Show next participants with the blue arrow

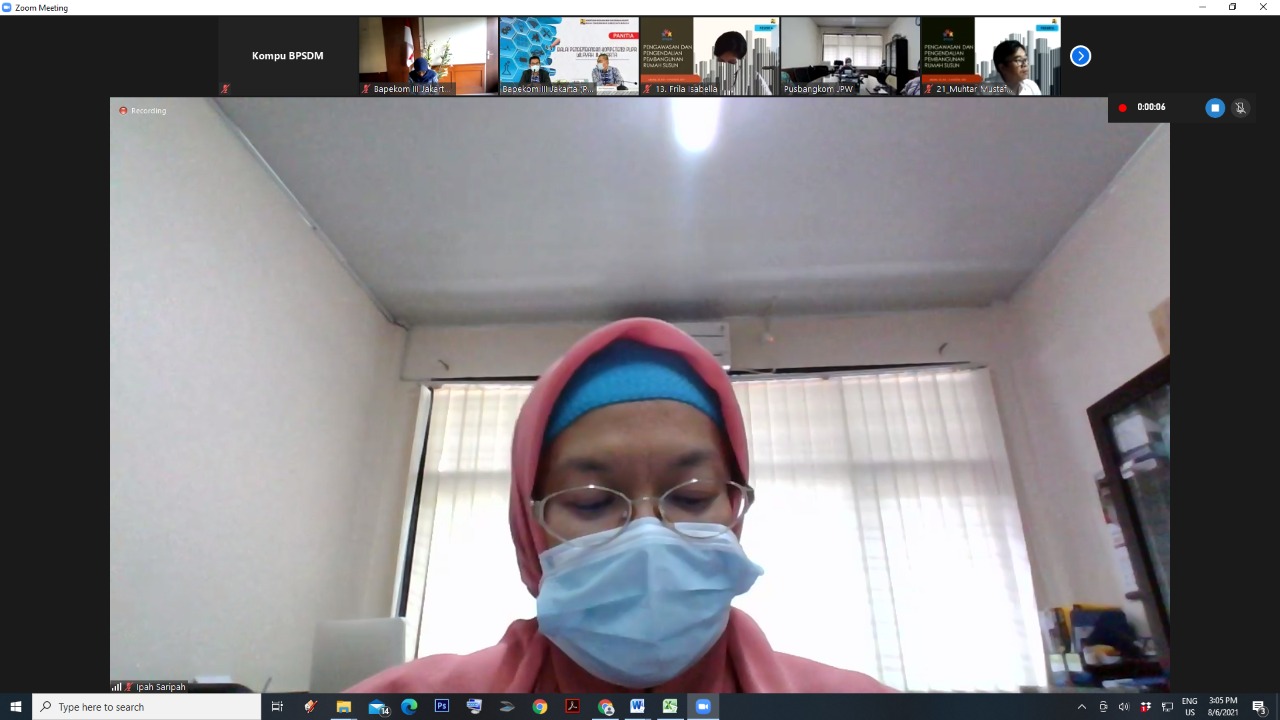pyautogui.click(x=1080, y=56)
